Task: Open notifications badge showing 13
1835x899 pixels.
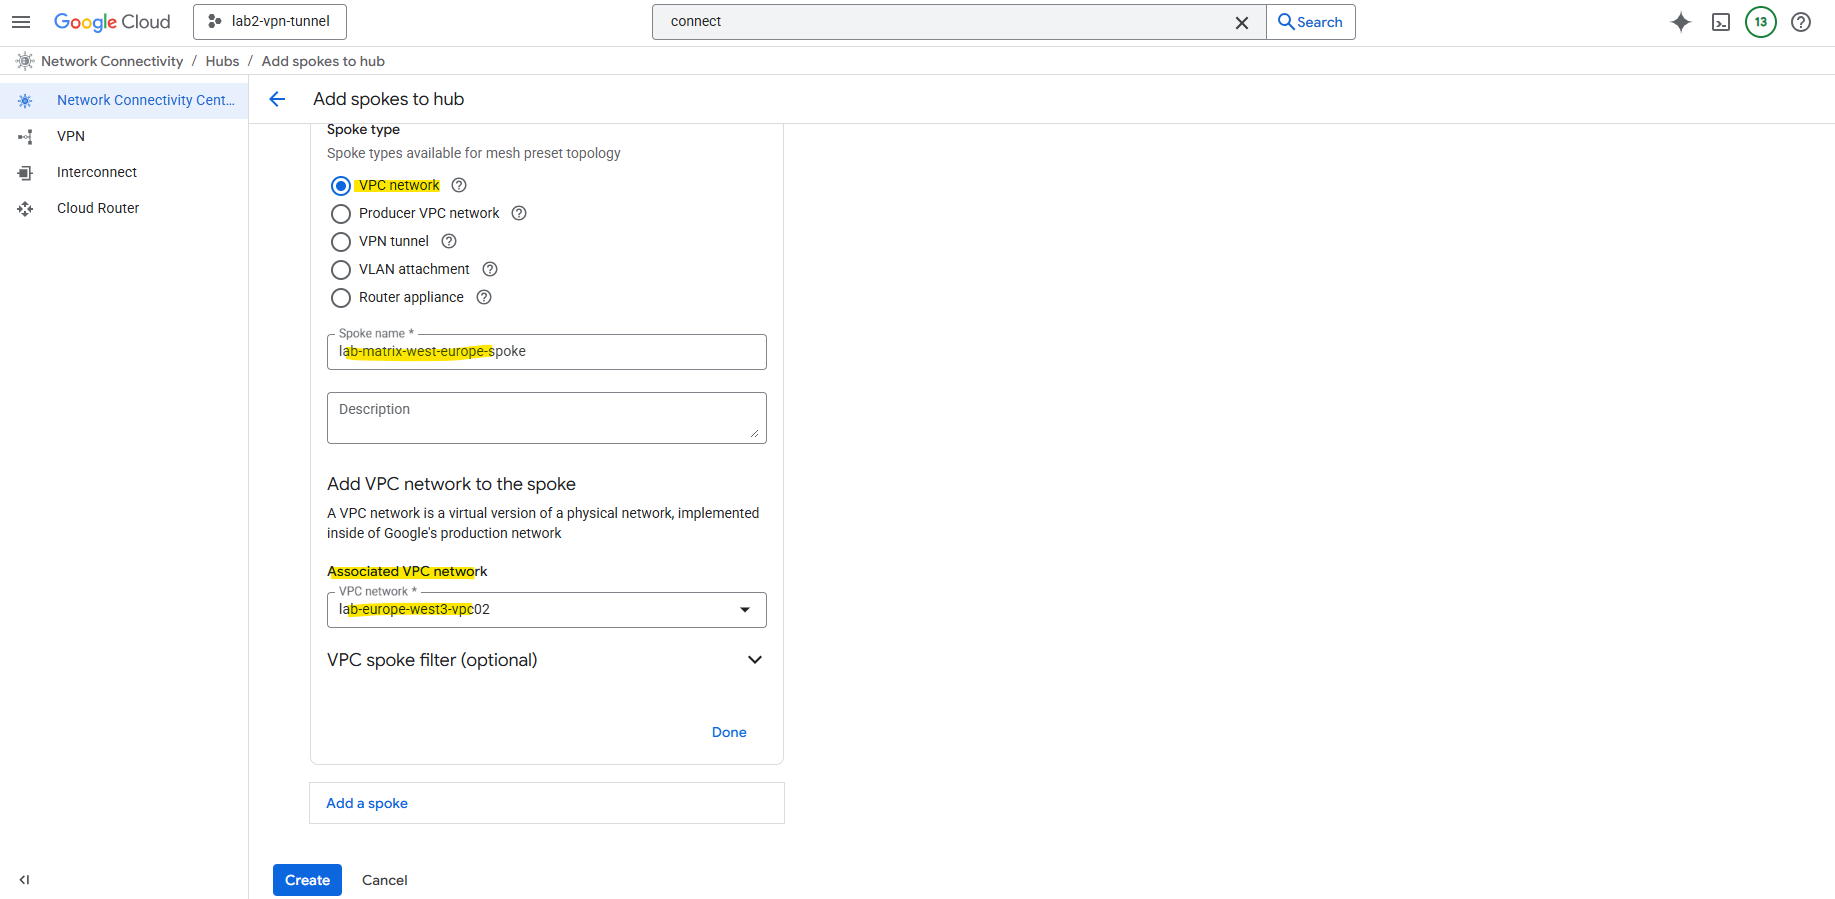Action: pyautogui.click(x=1761, y=22)
